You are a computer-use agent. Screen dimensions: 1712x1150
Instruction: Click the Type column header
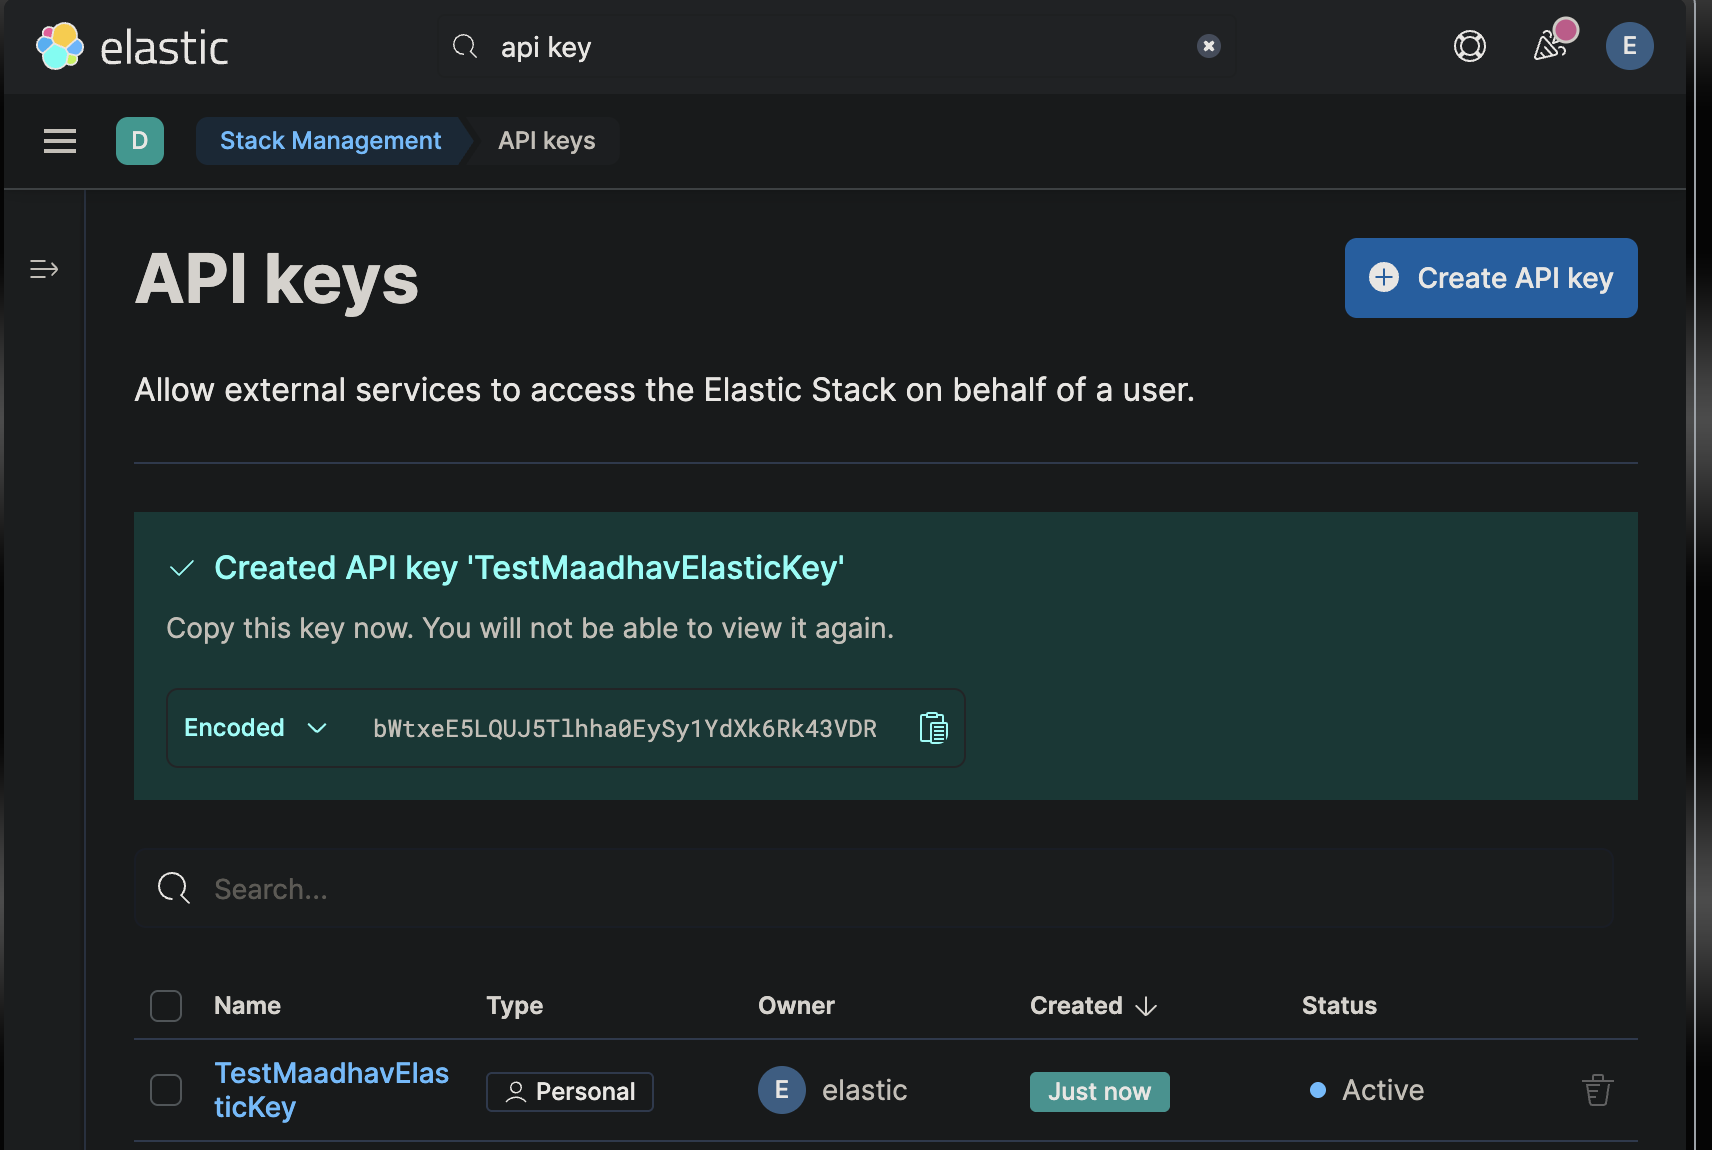515,1006
